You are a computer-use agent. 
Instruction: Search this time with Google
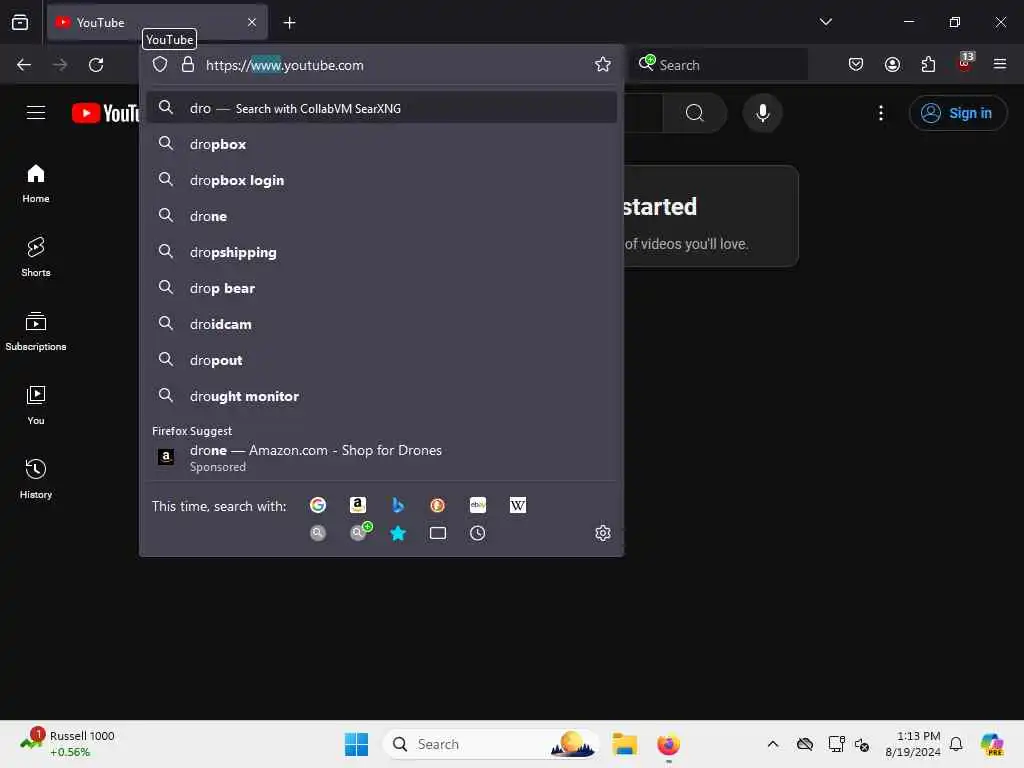(318, 505)
